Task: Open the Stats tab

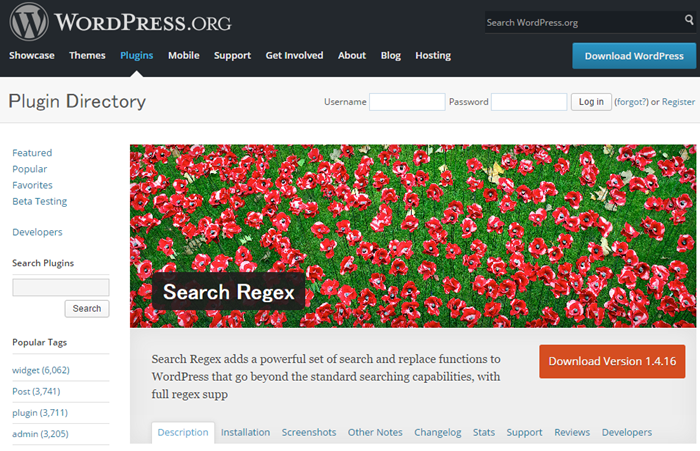Action: click(x=484, y=432)
